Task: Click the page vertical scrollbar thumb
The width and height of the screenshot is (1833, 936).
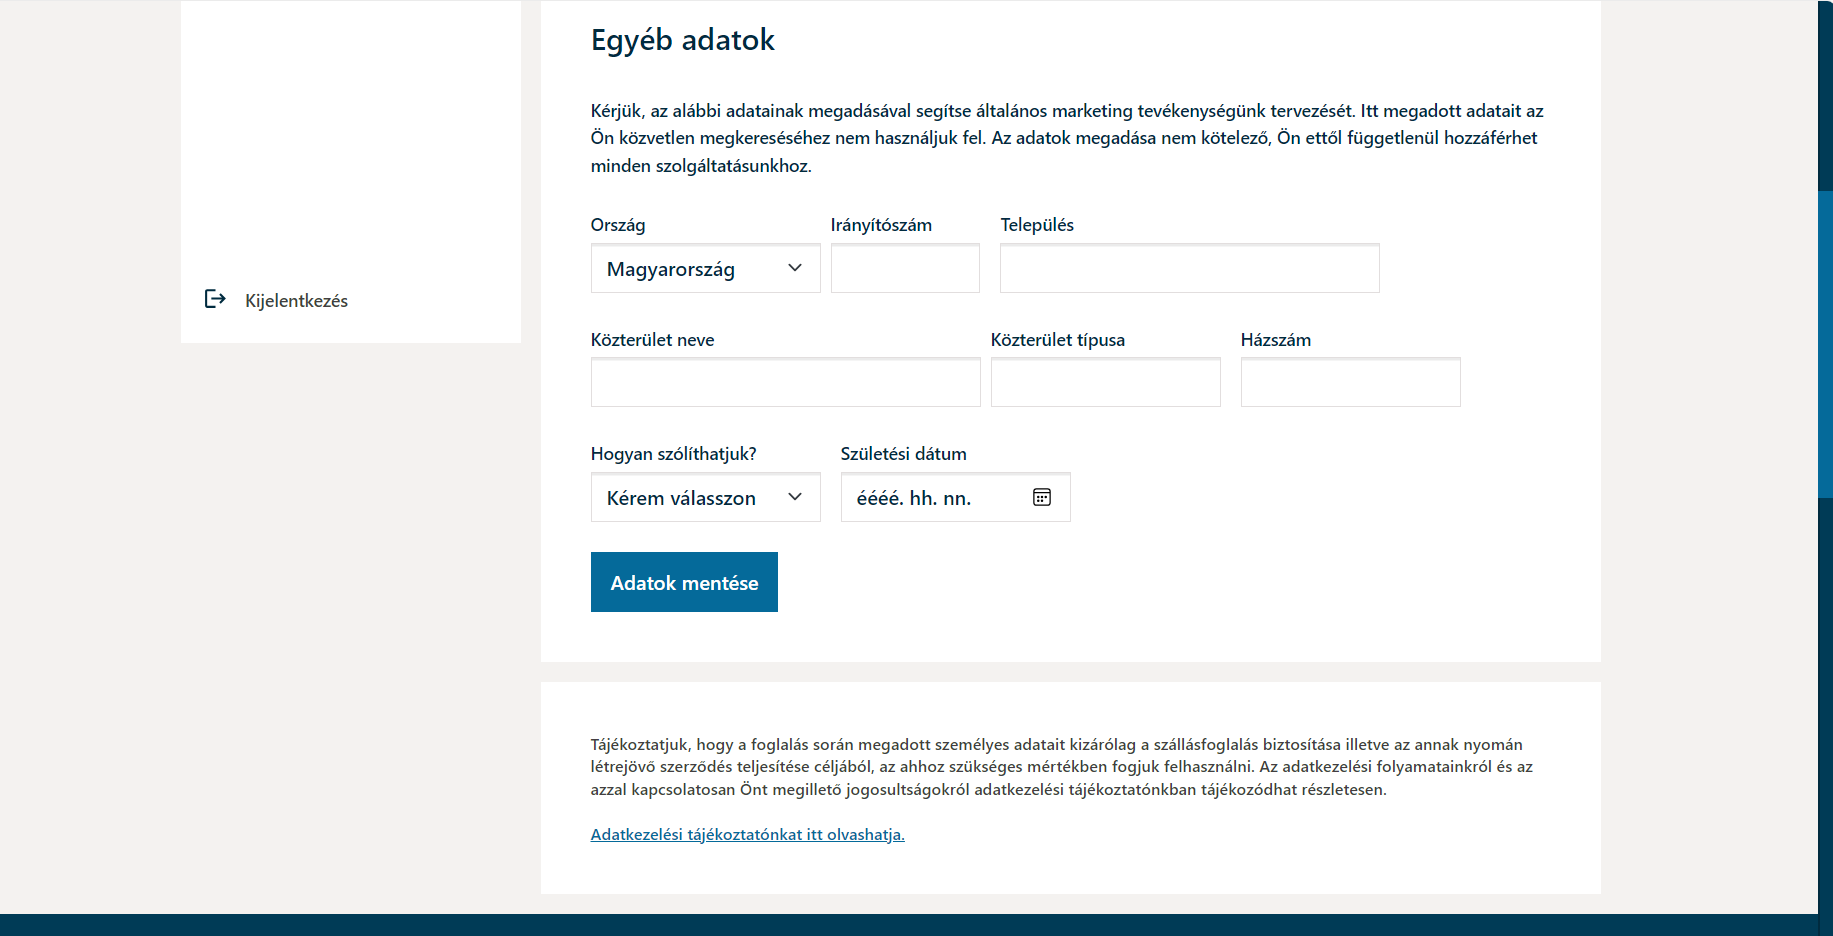Action: click(x=1825, y=343)
